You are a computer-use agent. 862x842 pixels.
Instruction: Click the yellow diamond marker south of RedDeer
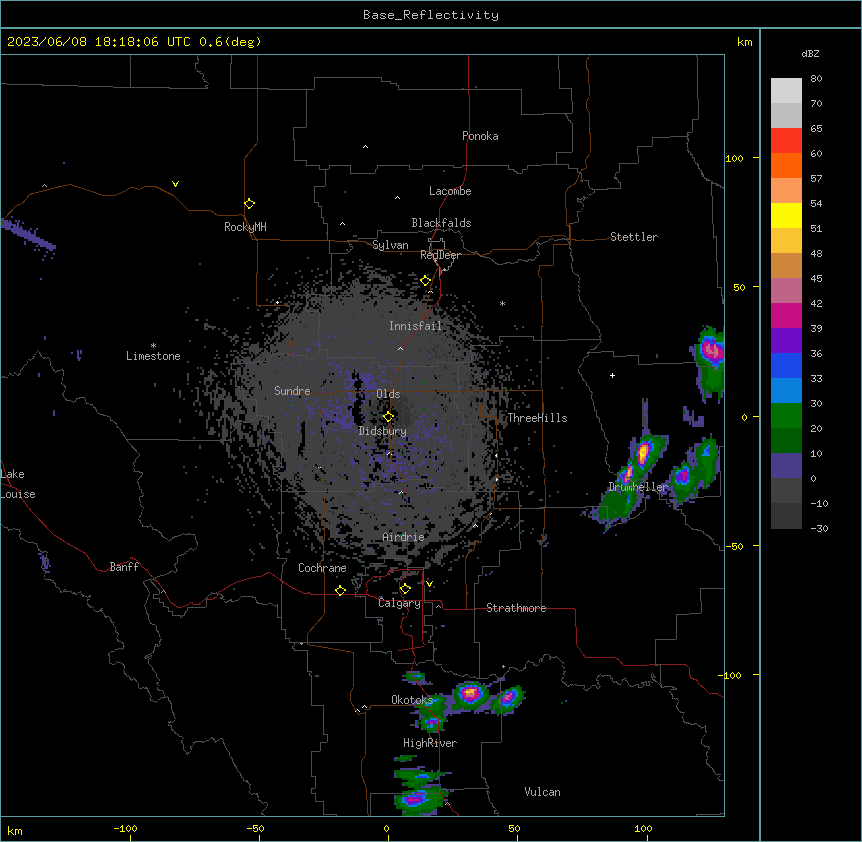(x=426, y=281)
